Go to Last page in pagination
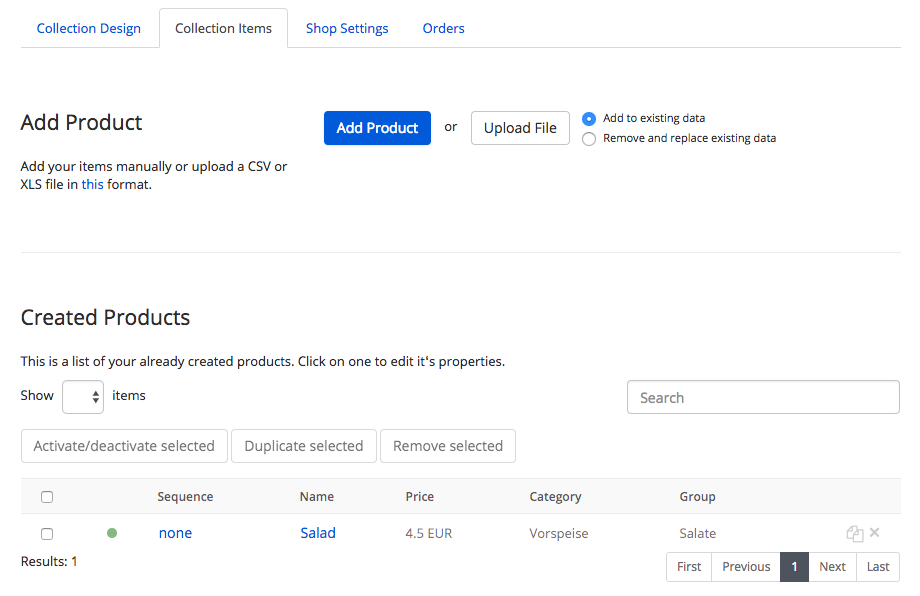 (x=878, y=567)
